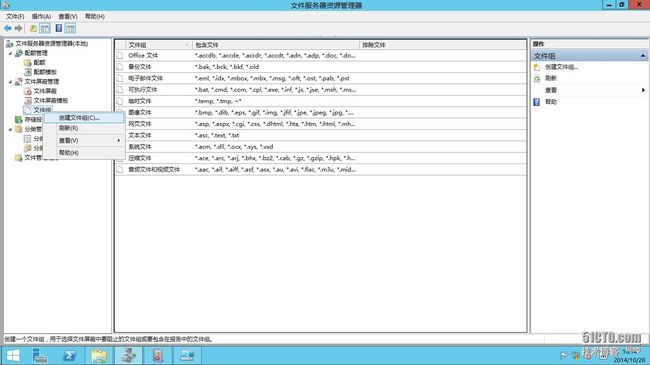The image size is (650, 365).
Task: Click the blue Help toolbar icon
Action: click(59, 28)
